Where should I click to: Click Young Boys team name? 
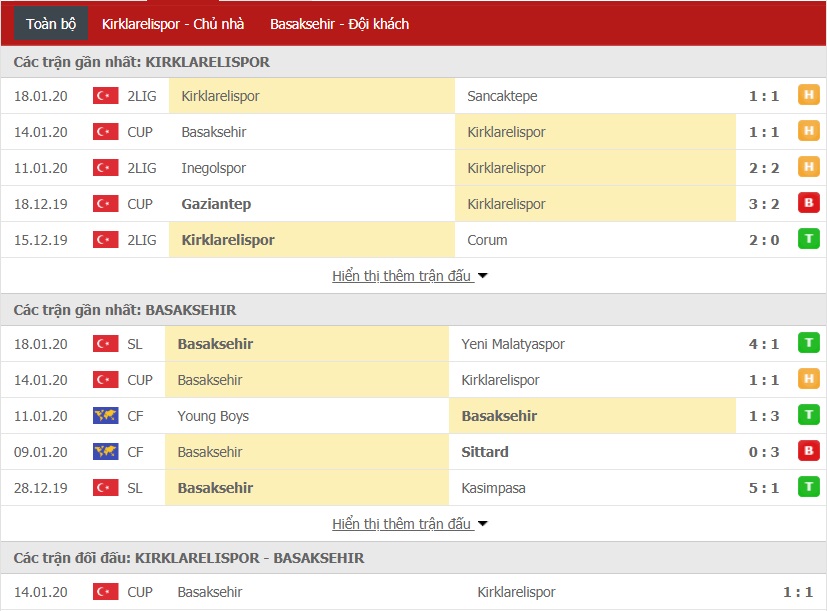tap(213, 416)
